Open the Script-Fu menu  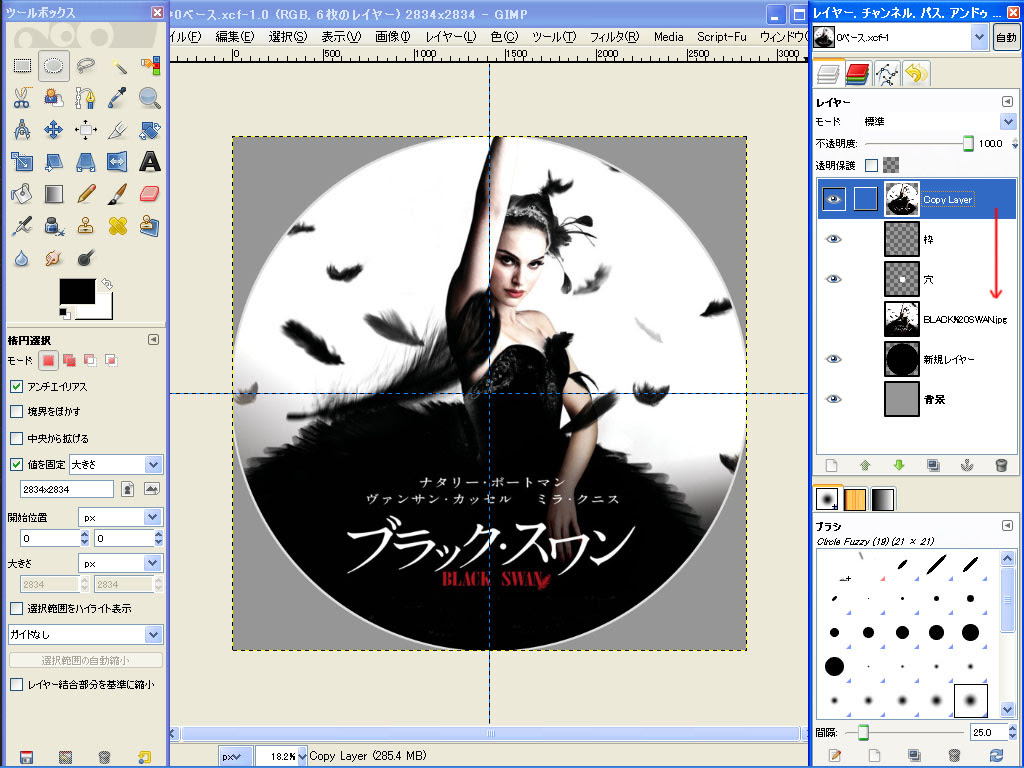(x=722, y=37)
